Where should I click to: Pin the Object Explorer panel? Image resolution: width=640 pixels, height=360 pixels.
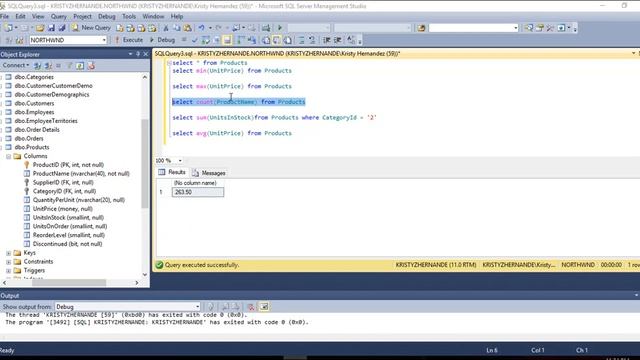tap(138, 54)
